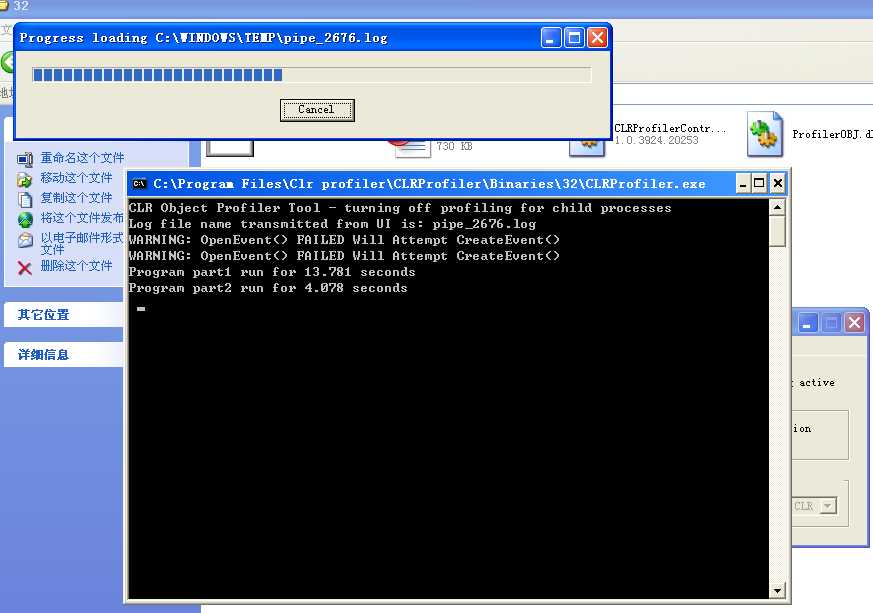Minimize the CLRProfiler.exe console window

[x=743, y=183]
